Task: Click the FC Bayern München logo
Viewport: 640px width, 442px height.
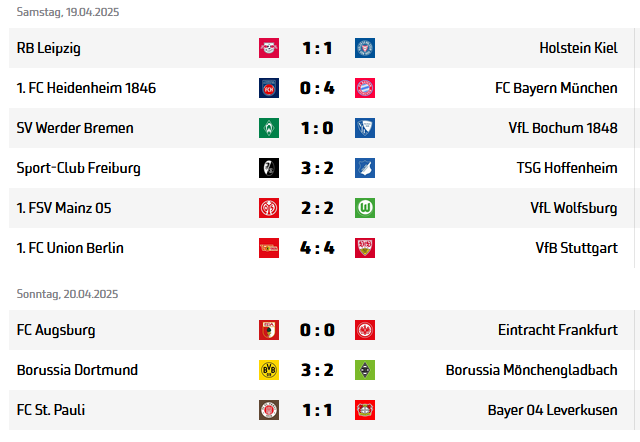Action: pos(365,88)
